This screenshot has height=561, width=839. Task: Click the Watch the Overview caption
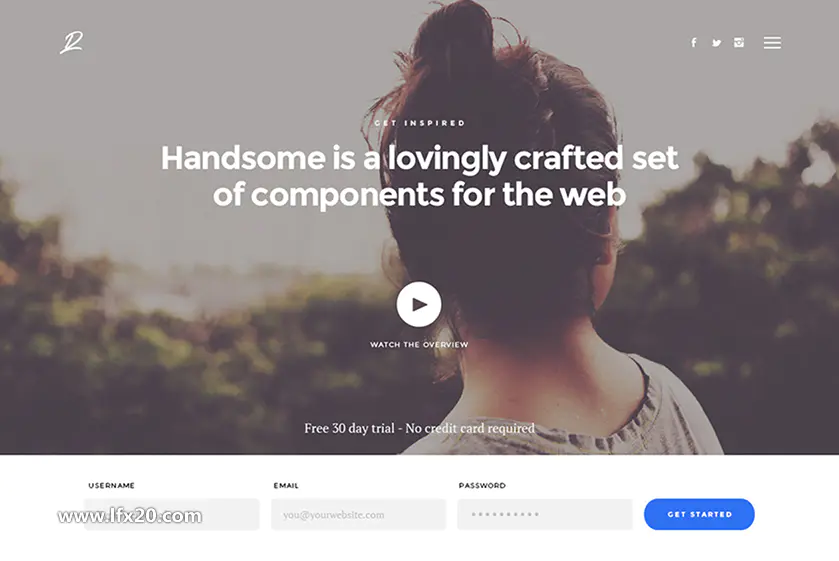419,345
